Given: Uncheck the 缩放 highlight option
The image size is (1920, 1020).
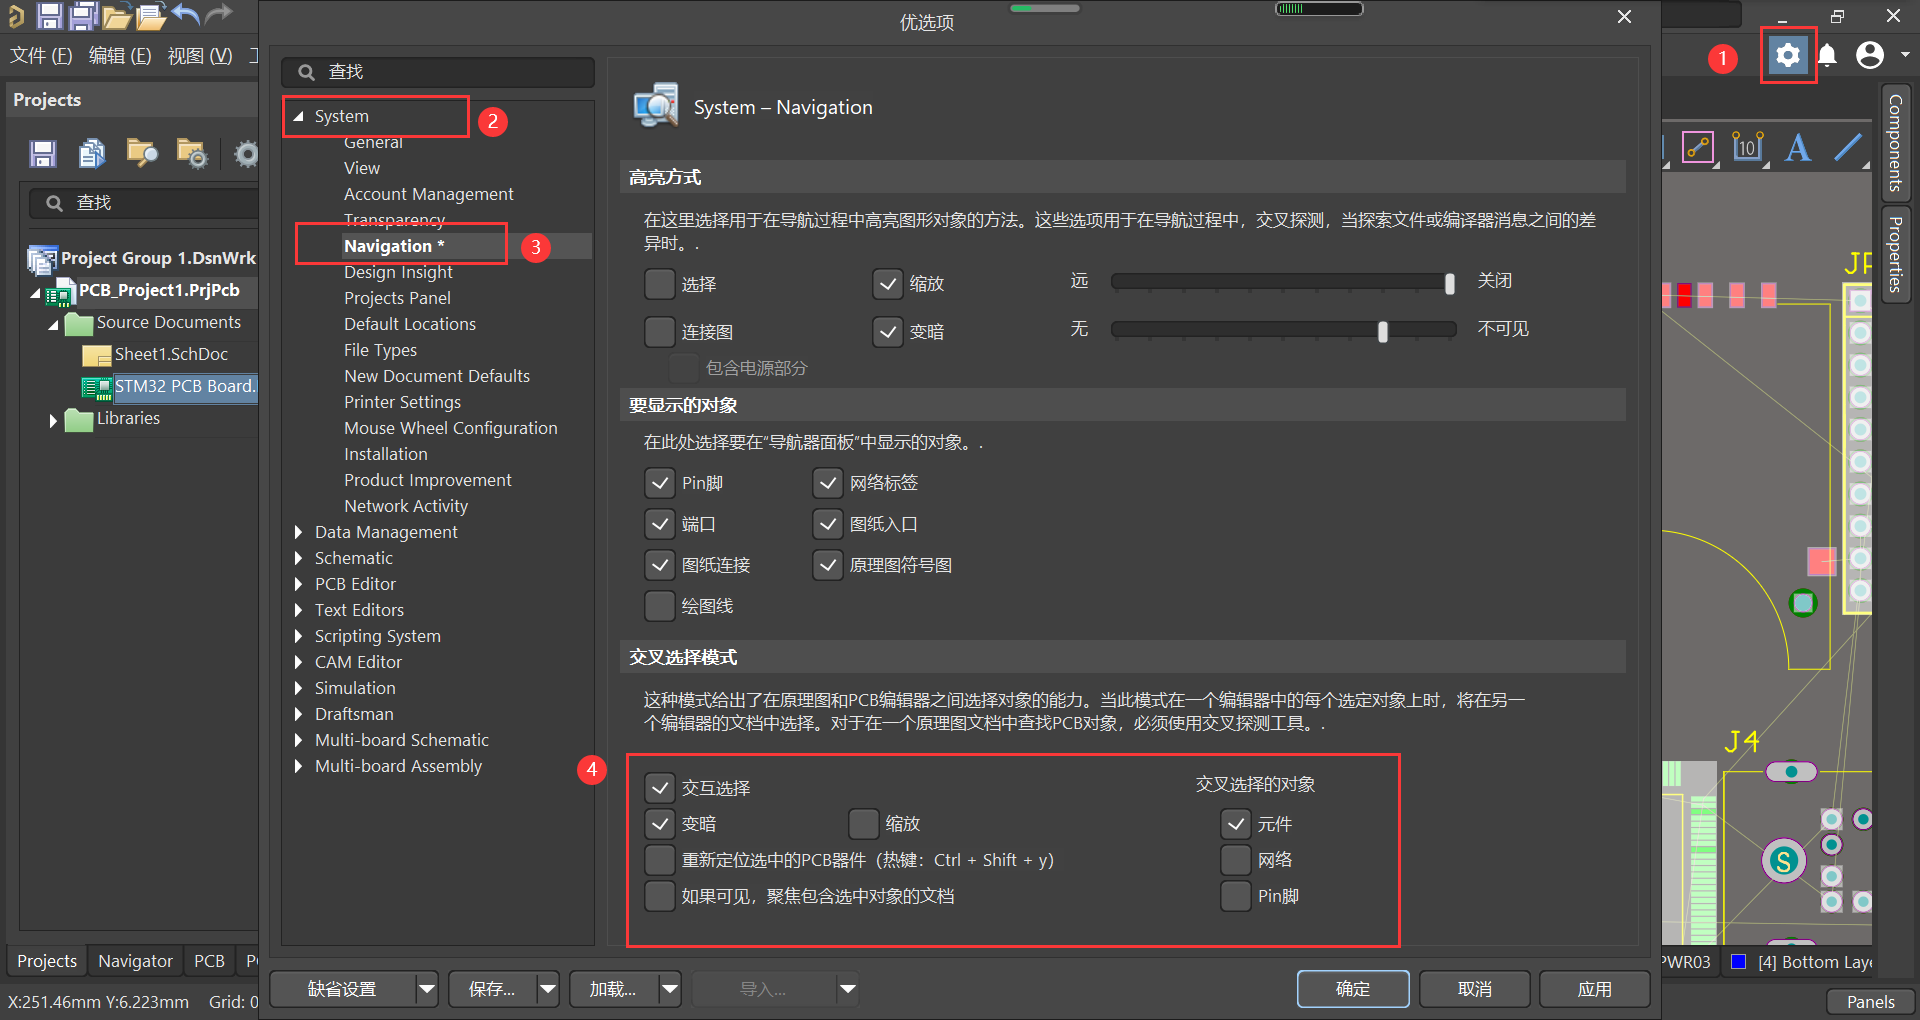Looking at the screenshot, I should (x=887, y=284).
